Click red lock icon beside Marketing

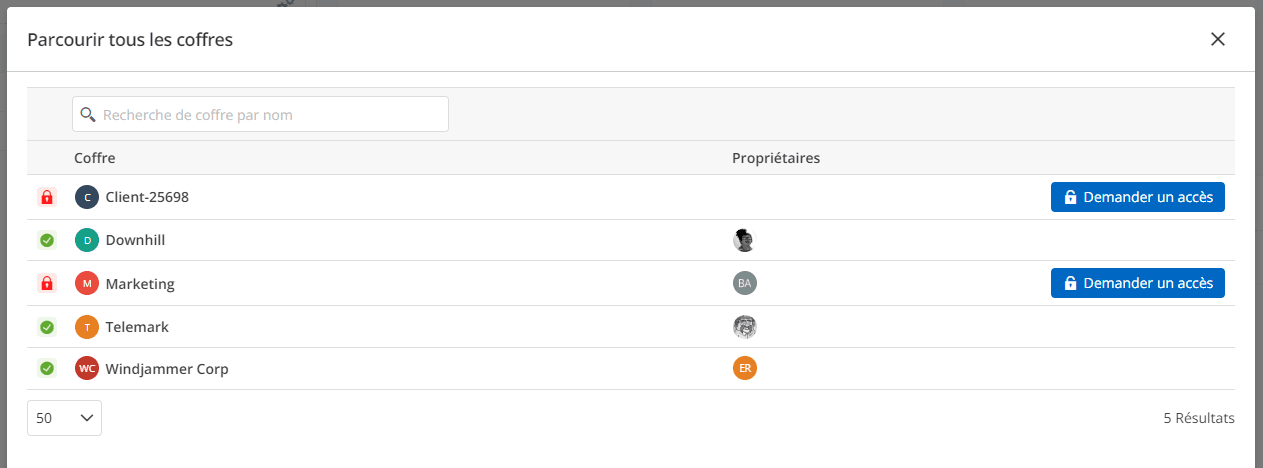tap(46, 283)
